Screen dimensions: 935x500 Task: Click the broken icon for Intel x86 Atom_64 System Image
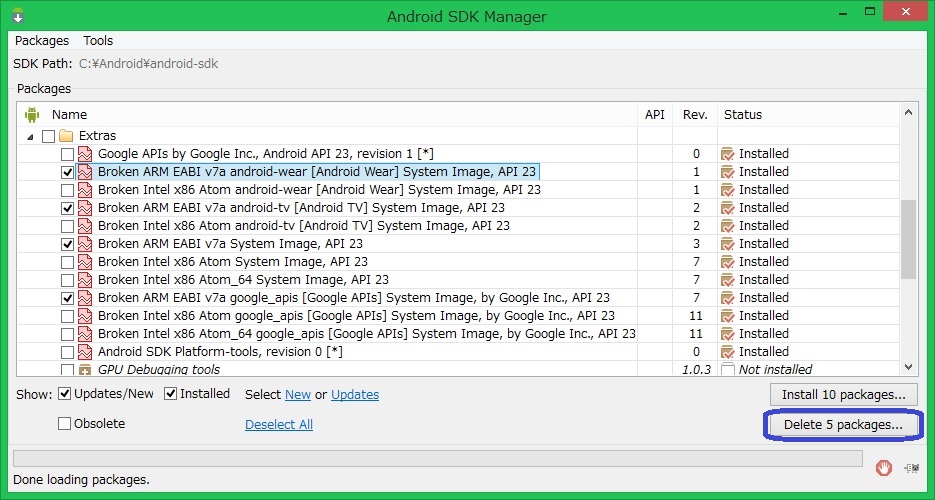pyautogui.click(x=85, y=279)
